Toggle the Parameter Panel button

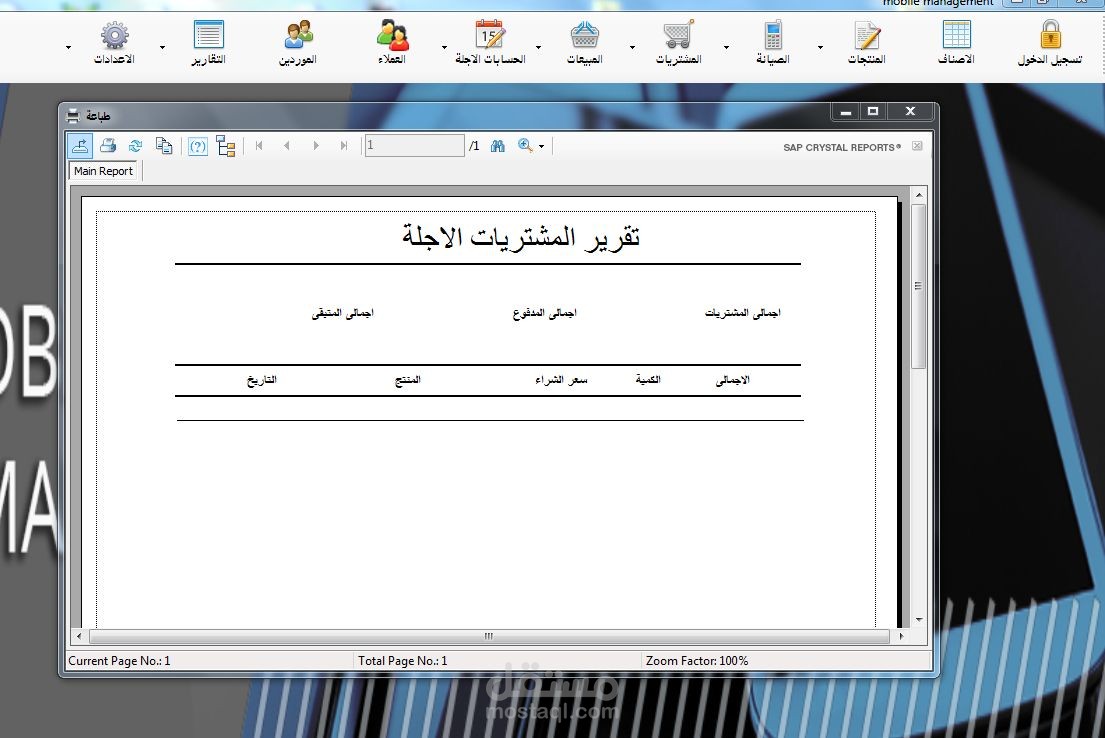click(198, 146)
